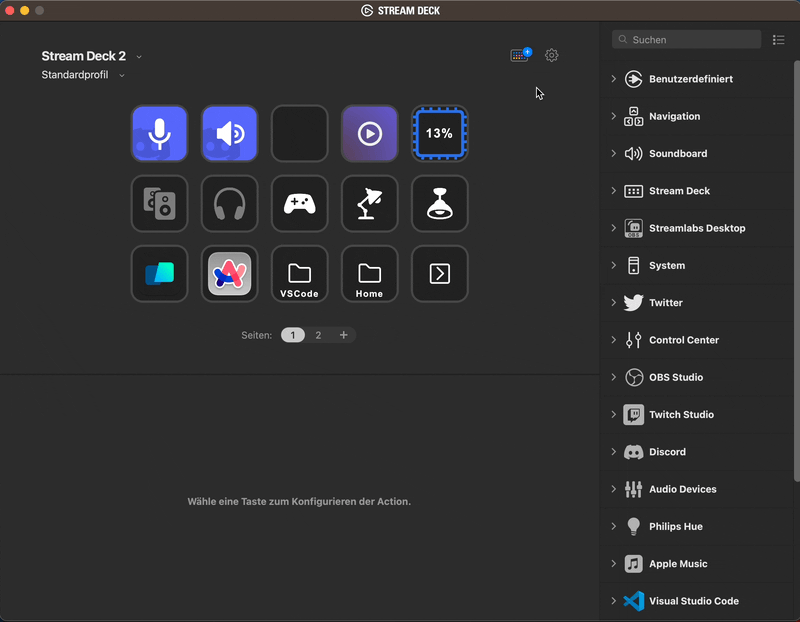Select the teal blue app launcher key

[x=159, y=273]
